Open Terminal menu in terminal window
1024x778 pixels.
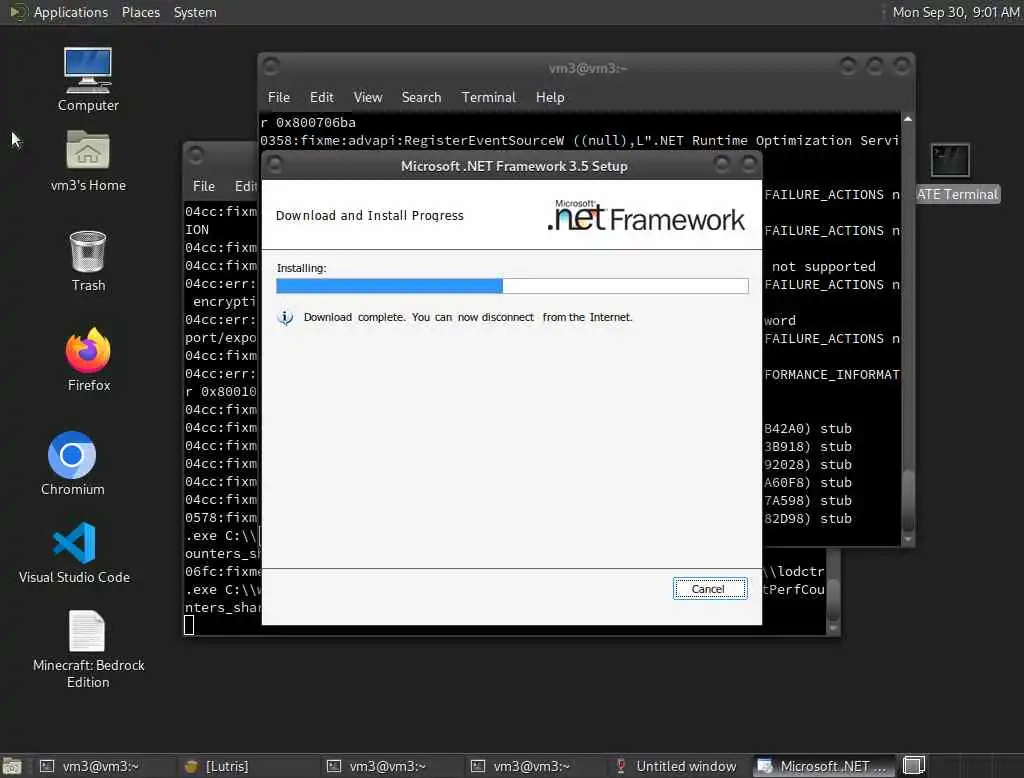coord(488,97)
